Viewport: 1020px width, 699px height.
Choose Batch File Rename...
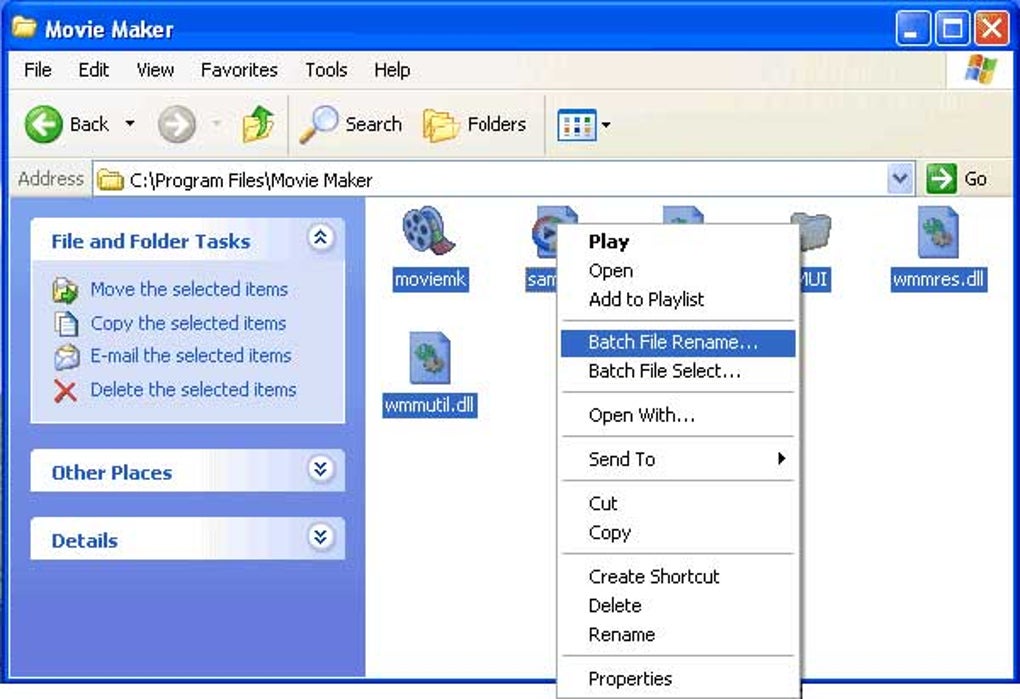678,343
